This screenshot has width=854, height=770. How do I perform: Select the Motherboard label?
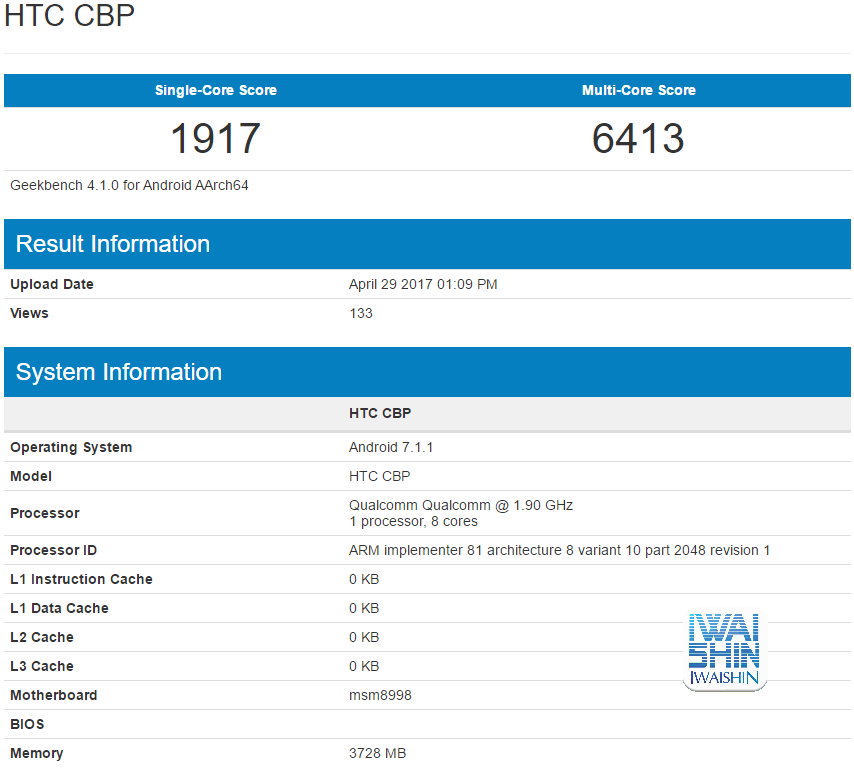54,695
